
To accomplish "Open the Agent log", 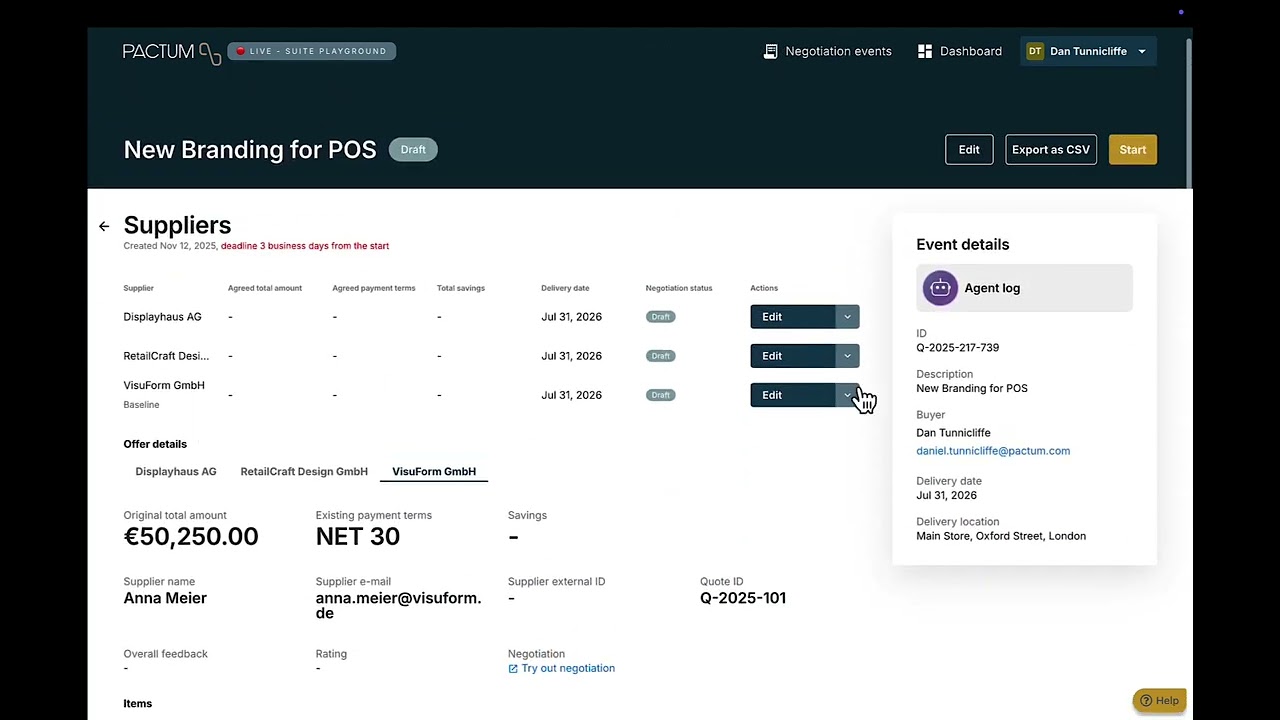I will click(1024, 288).
